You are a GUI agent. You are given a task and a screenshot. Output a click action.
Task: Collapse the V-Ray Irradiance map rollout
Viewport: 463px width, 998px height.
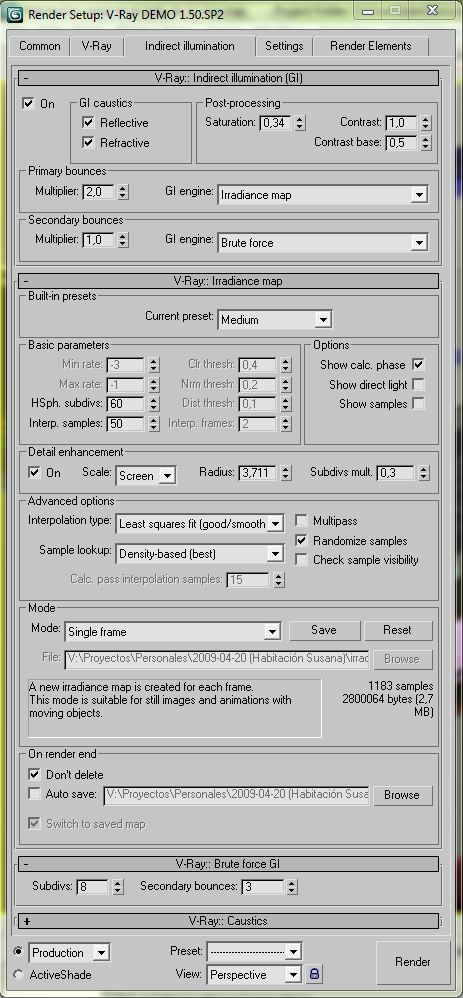click(x=229, y=281)
